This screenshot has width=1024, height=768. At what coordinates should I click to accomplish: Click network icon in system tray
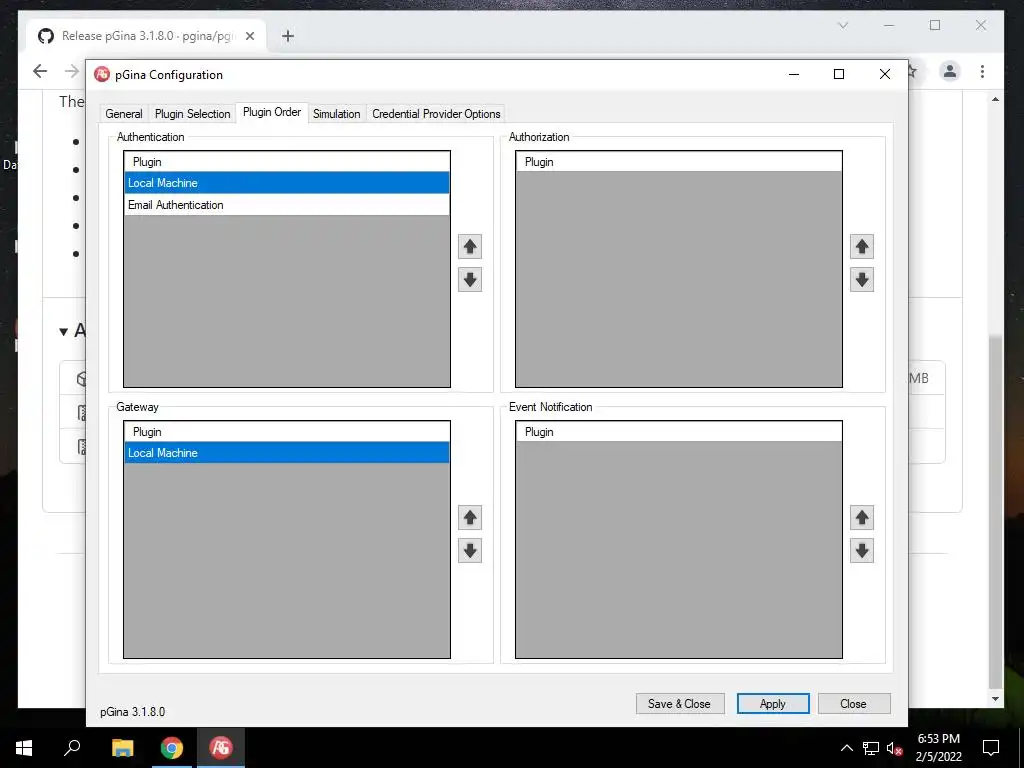(871, 748)
